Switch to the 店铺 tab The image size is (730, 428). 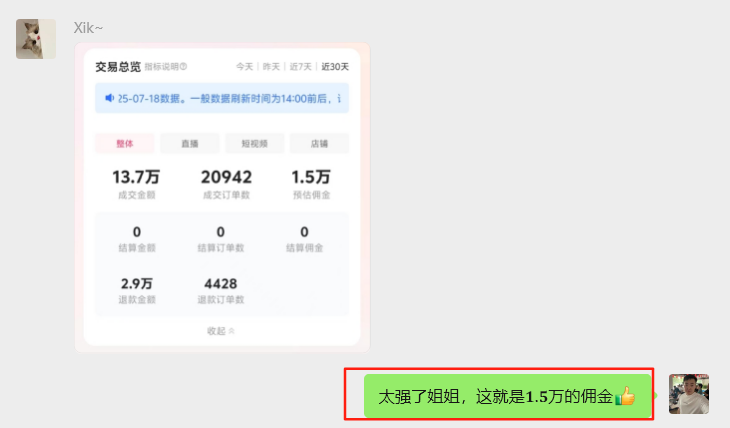pyautogui.click(x=319, y=143)
